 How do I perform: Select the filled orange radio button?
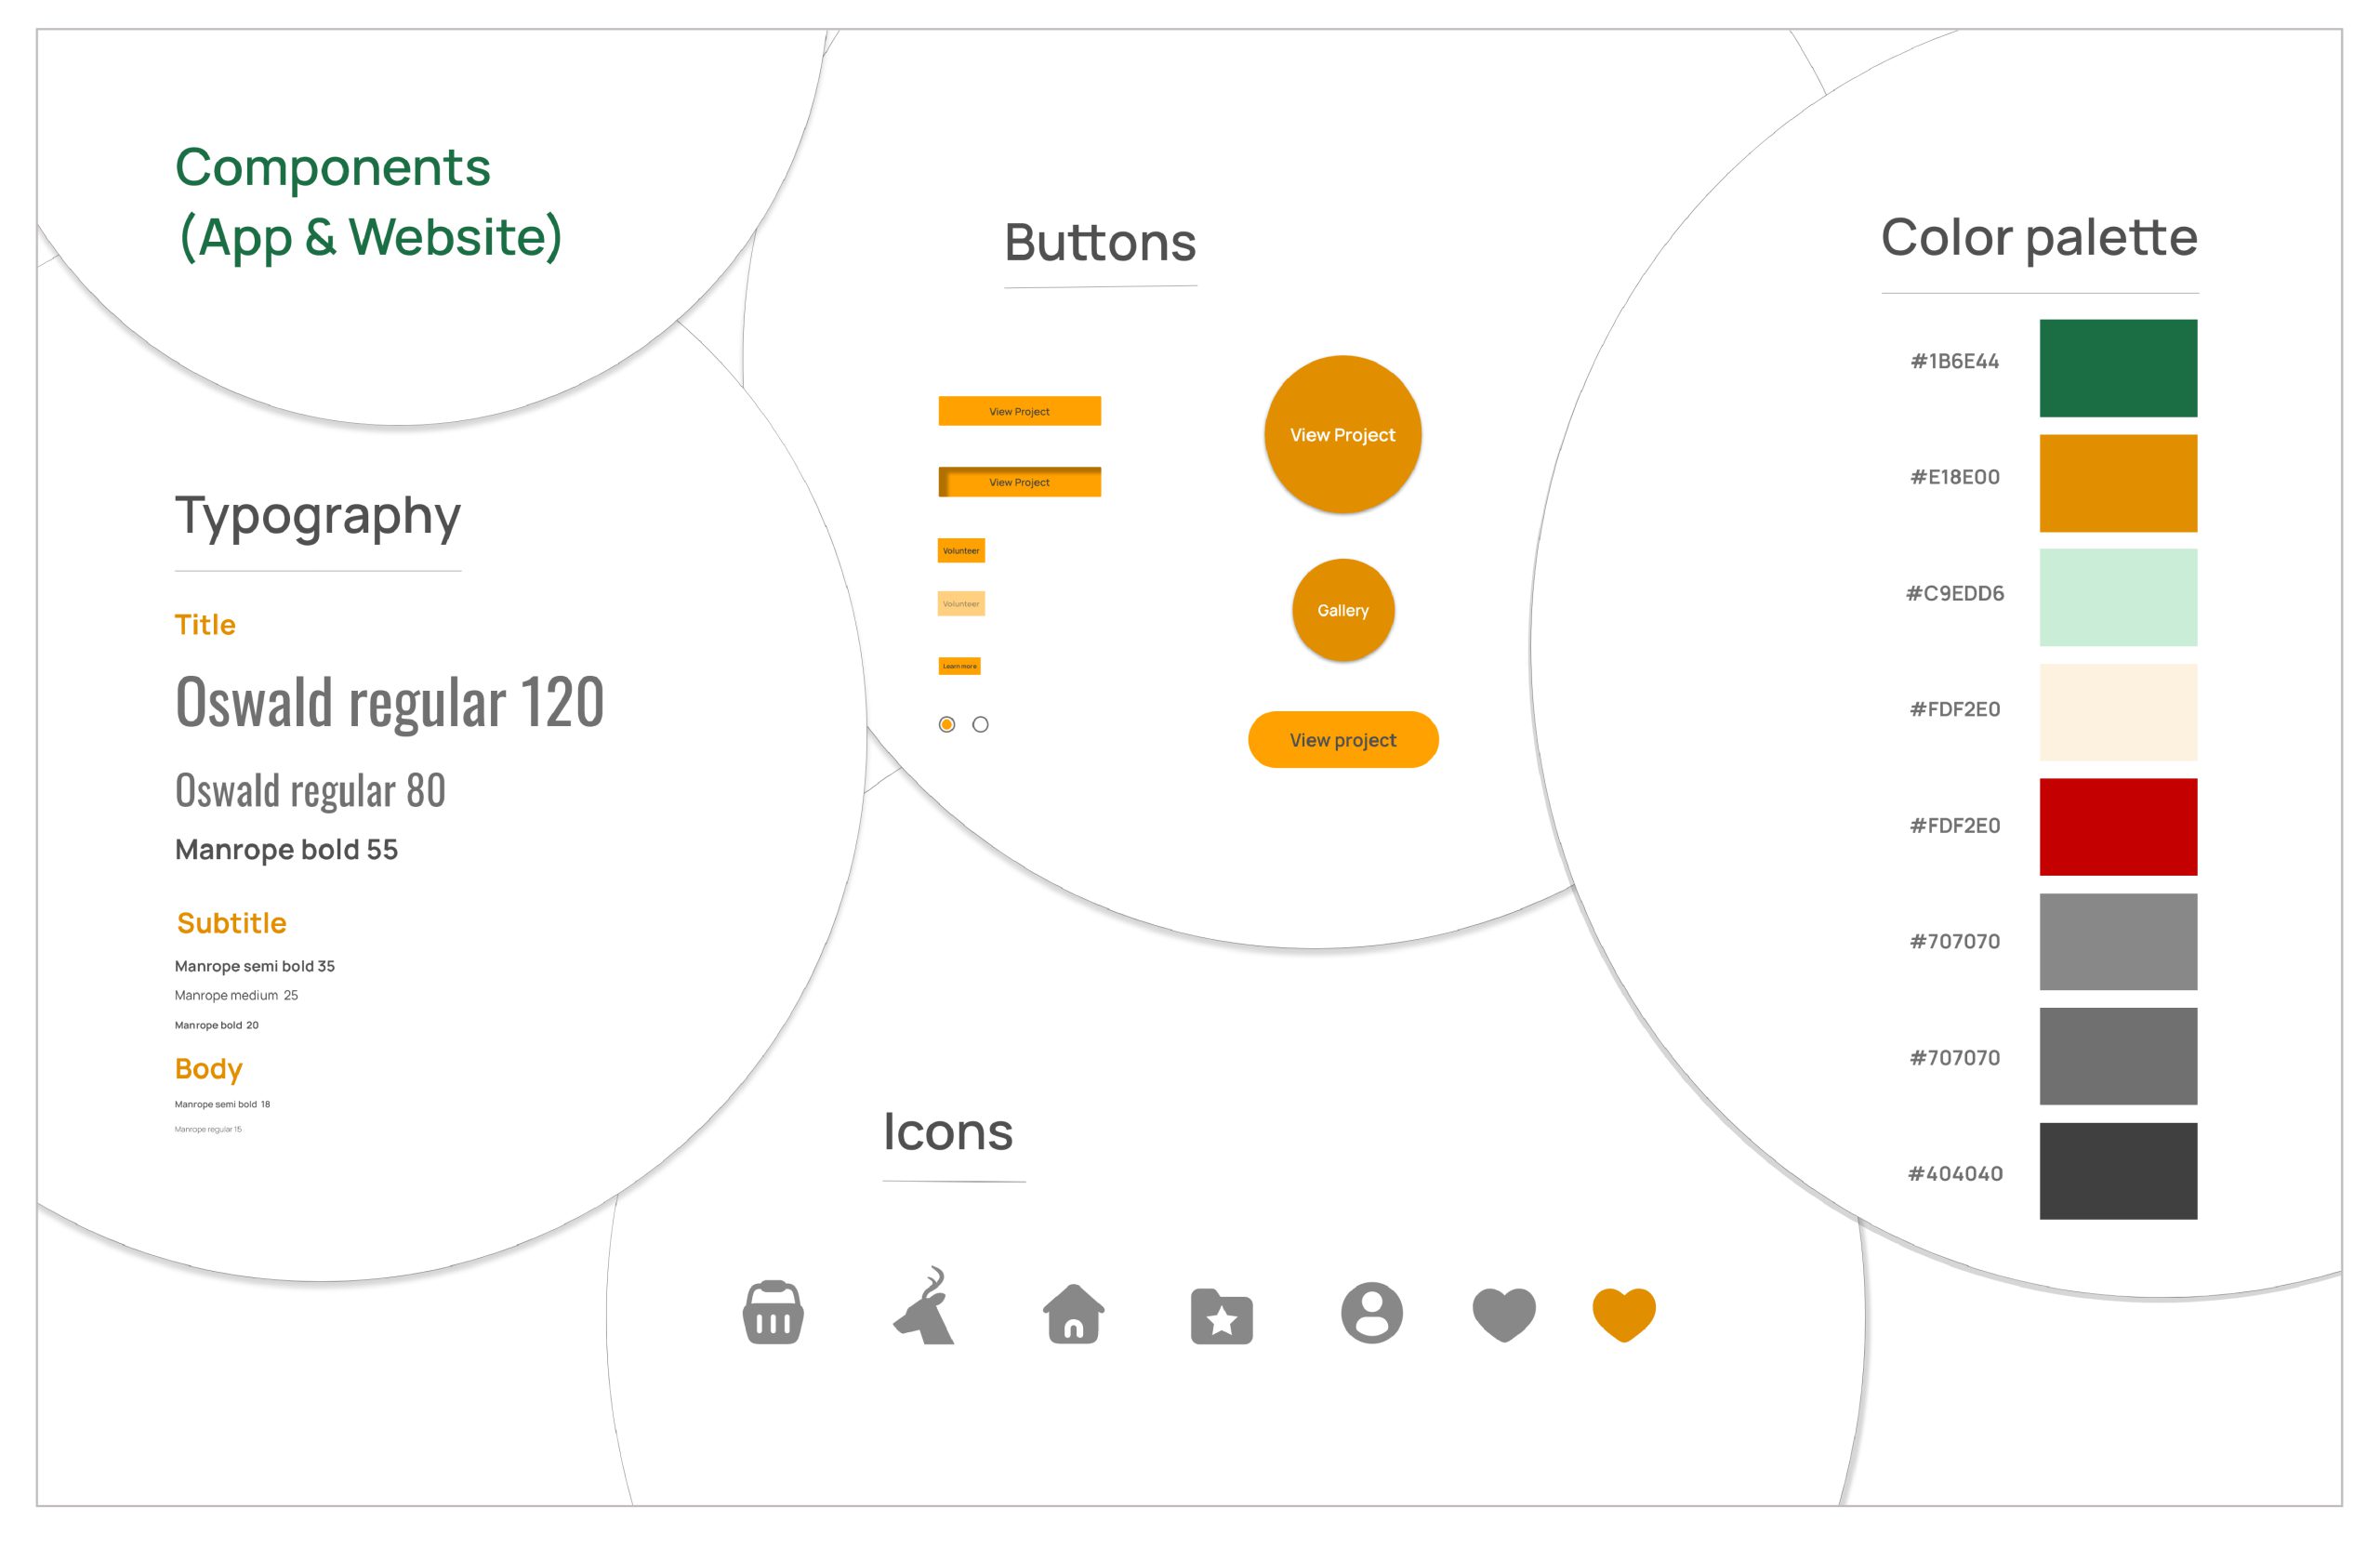(947, 724)
